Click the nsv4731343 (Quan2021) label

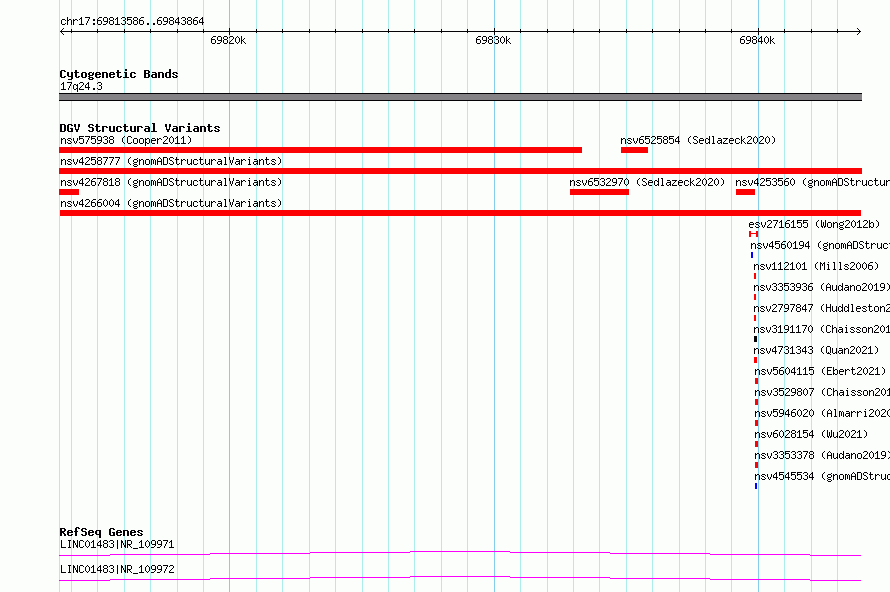(x=816, y=350)
